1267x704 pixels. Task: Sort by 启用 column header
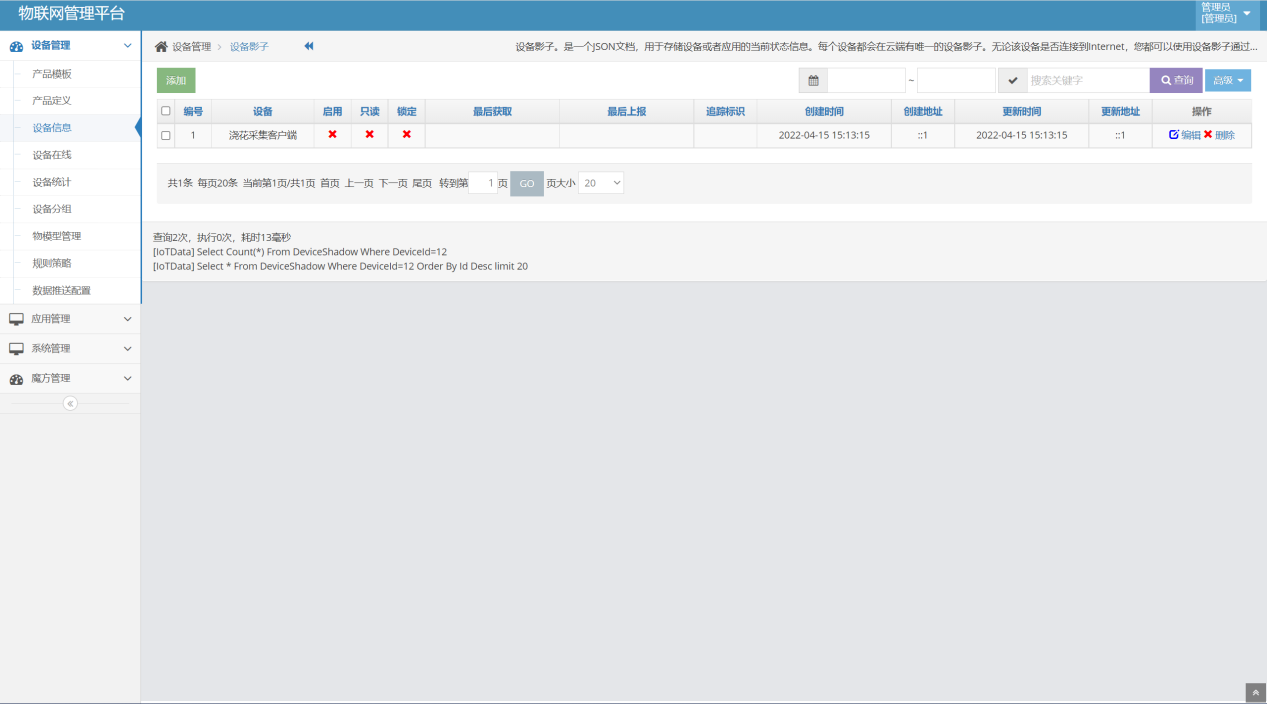pos(333,111)
